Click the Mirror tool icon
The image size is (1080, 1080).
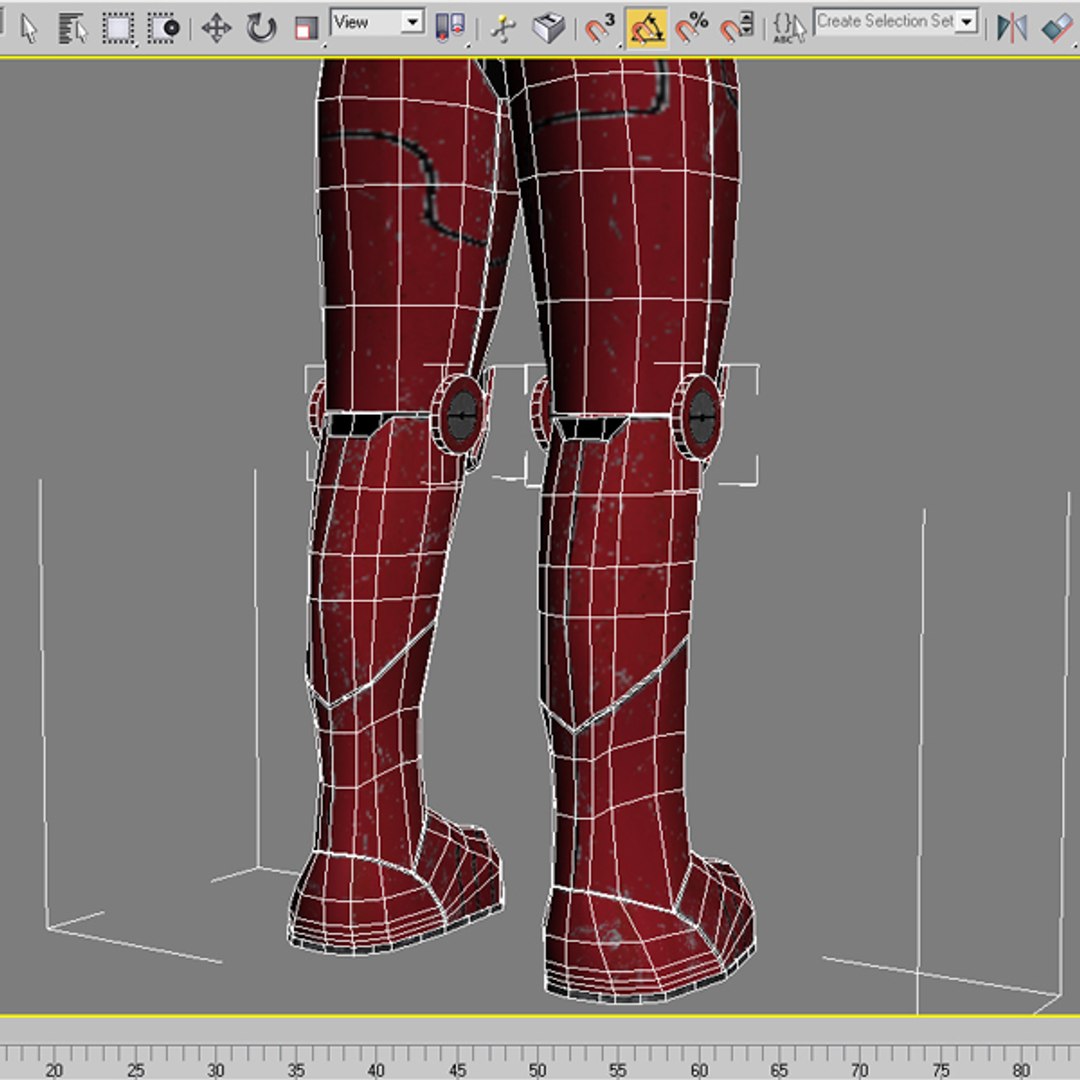1012,29
